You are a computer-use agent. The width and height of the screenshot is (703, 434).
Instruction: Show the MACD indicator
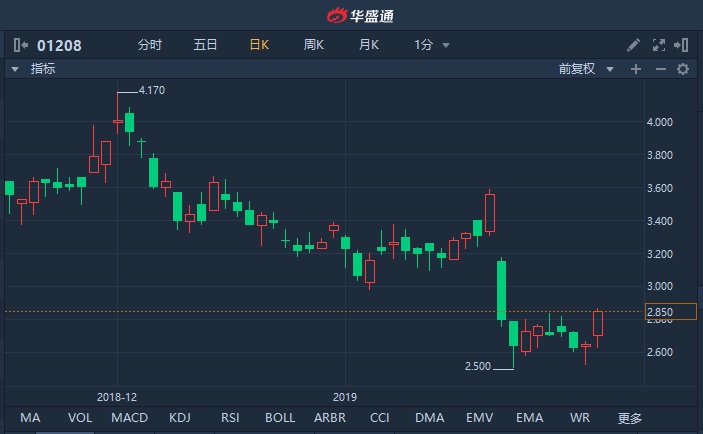click(x=130, y=418)
